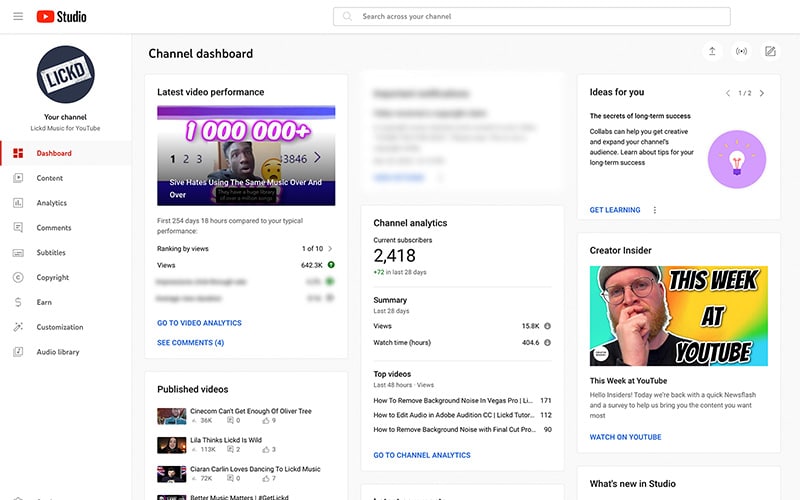Click the green Views status indicator
The image size is (800, 500).
[x=331, y=265]
